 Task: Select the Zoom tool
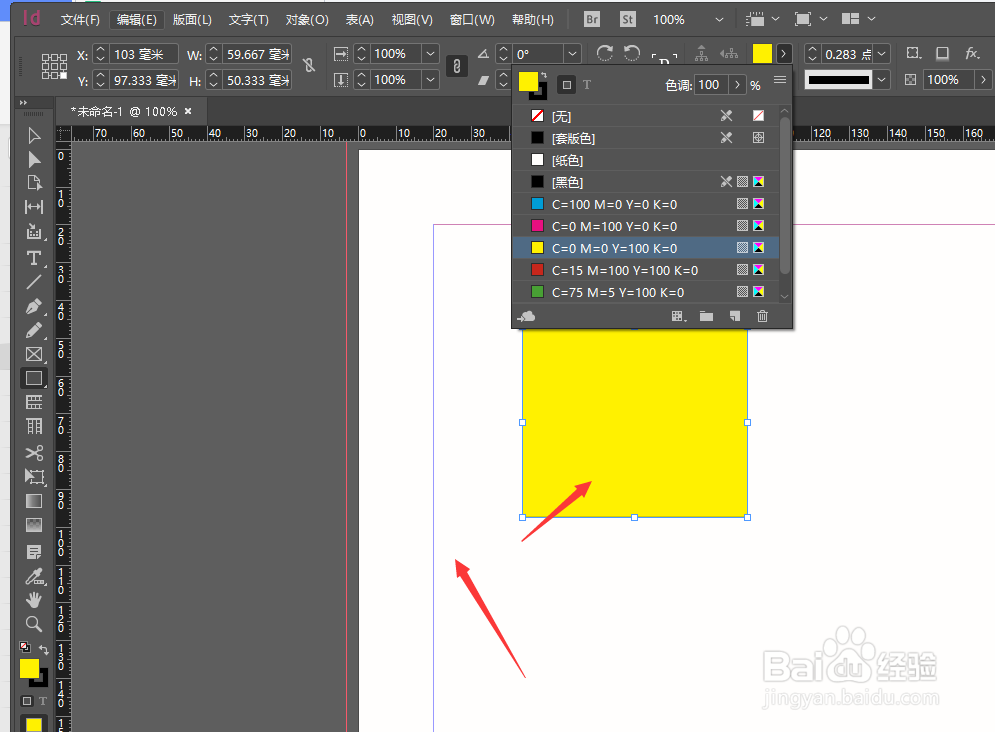tap(34, 624)
